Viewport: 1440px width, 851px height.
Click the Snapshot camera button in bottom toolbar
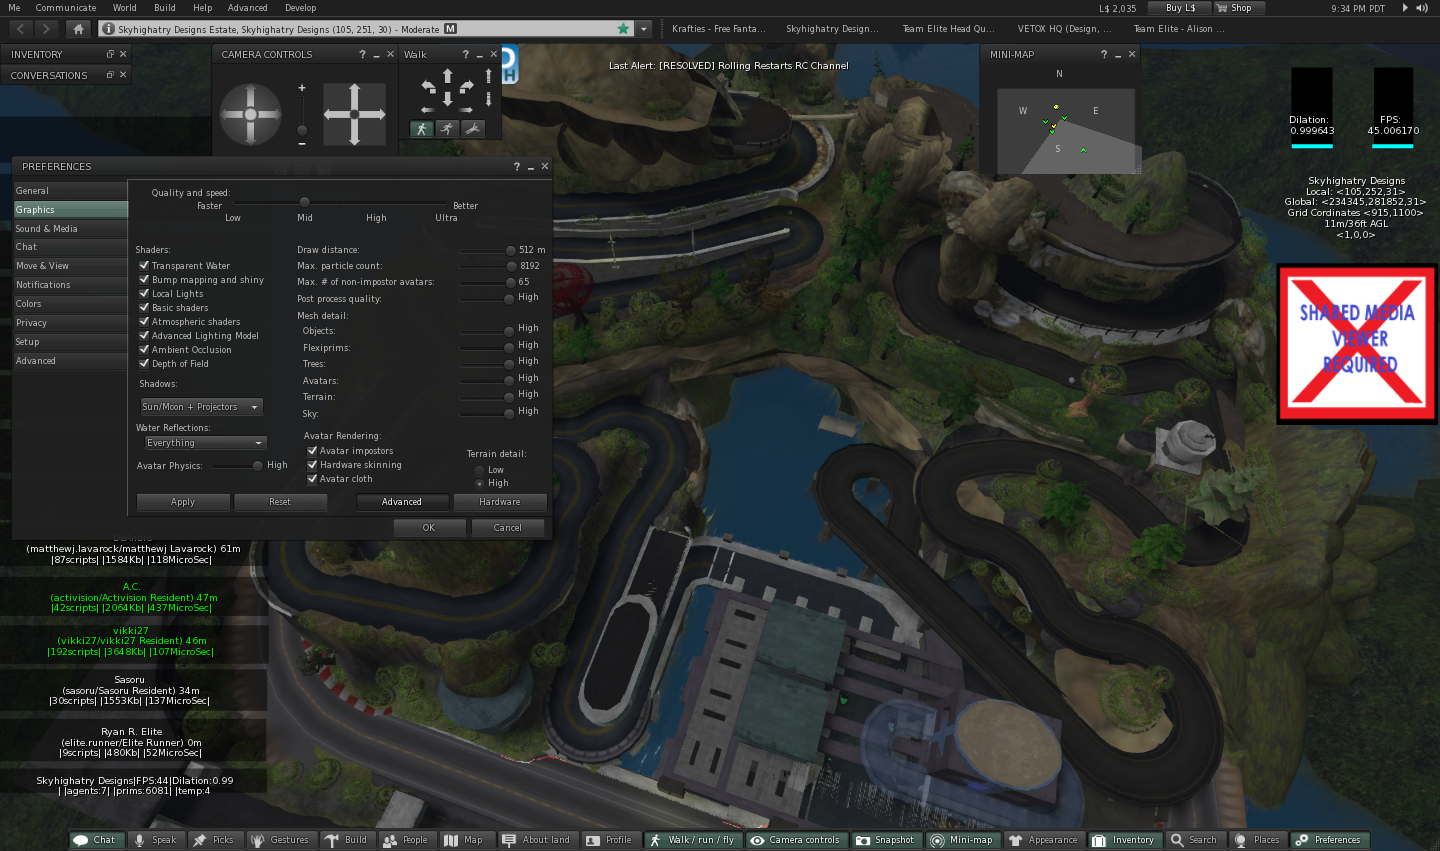pos(886,840)
